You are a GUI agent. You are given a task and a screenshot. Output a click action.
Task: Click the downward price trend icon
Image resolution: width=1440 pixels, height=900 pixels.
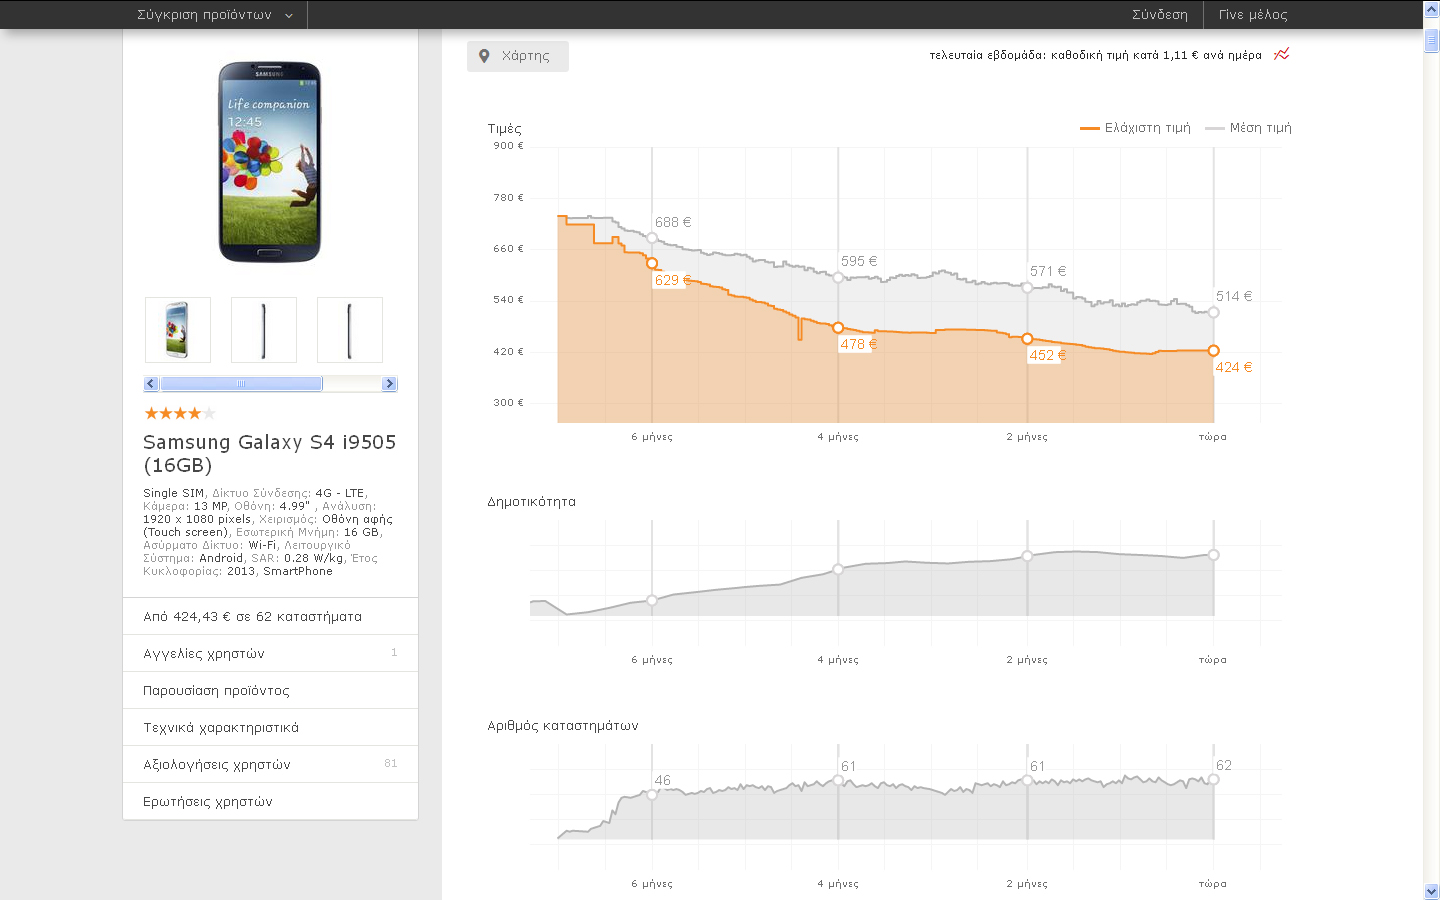[x=1282, y=54]
